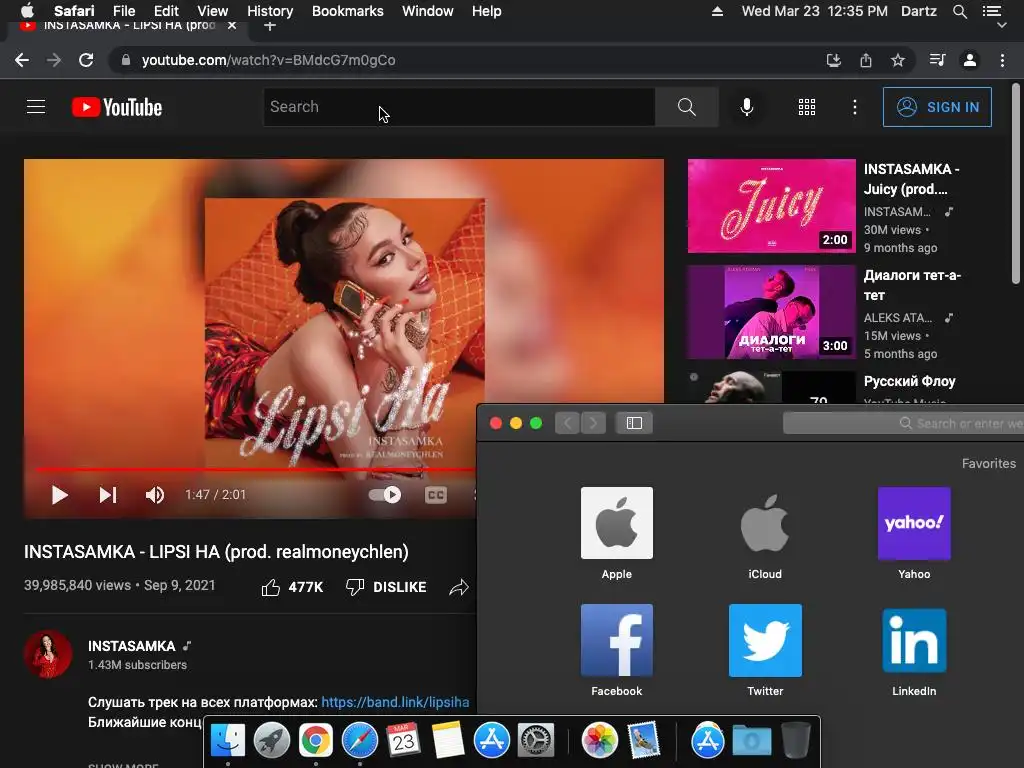The image size is (1024, 768).
Task: Open the Русский Флоу playlist title
Action: click(x=909, y=381)
